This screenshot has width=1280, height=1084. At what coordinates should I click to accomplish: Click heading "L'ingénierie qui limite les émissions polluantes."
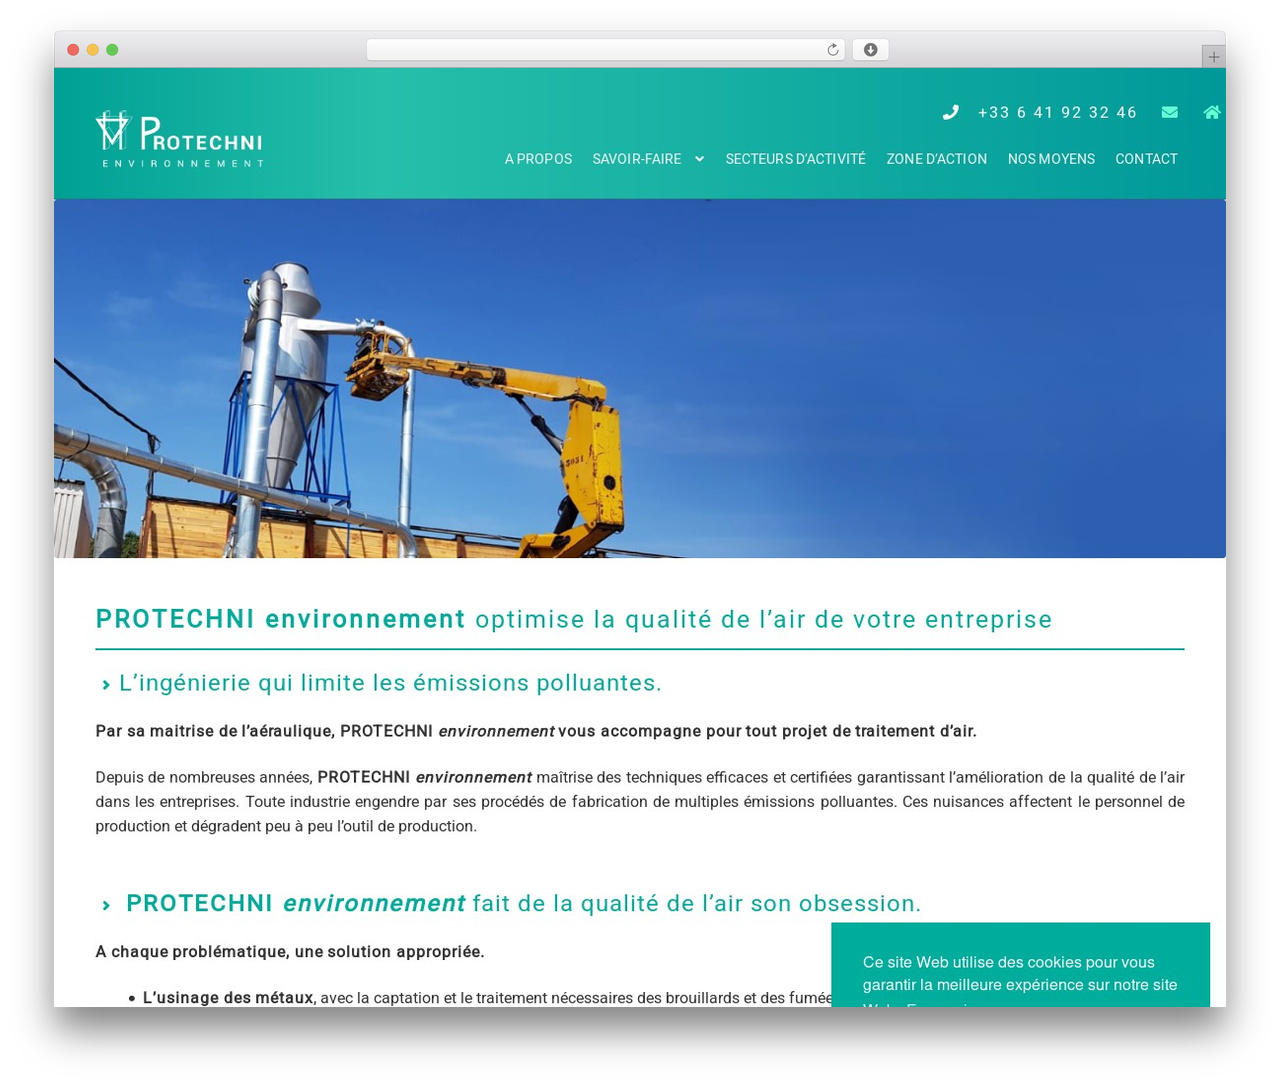[390, 683]
